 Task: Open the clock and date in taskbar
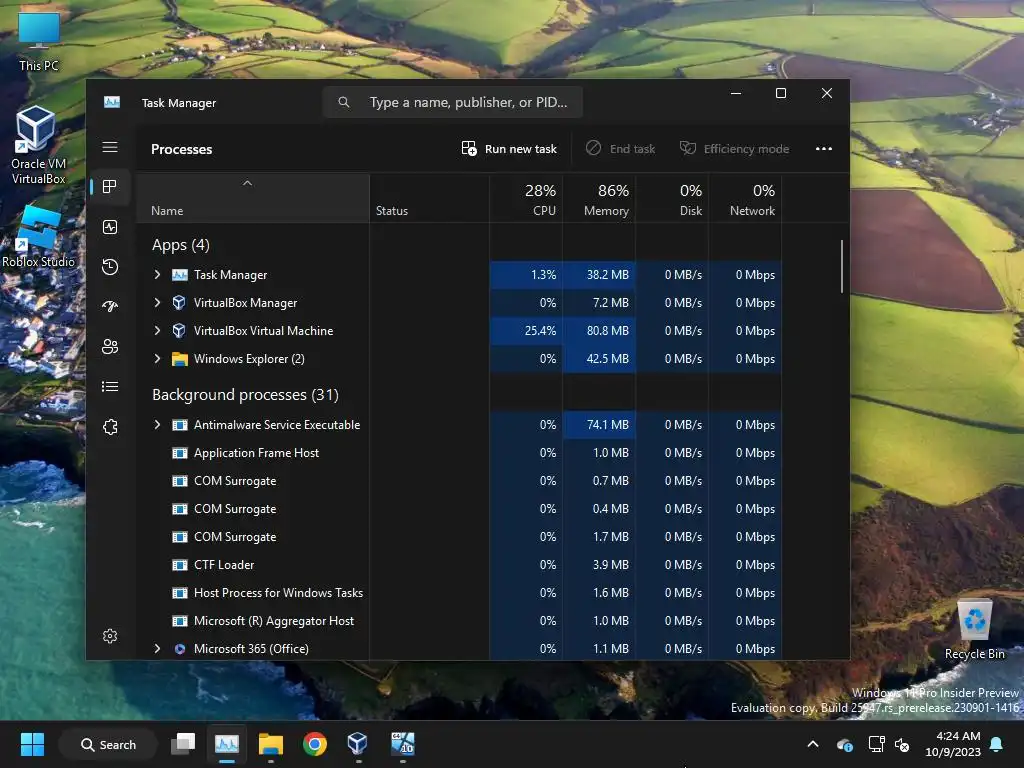pos(953,744)
